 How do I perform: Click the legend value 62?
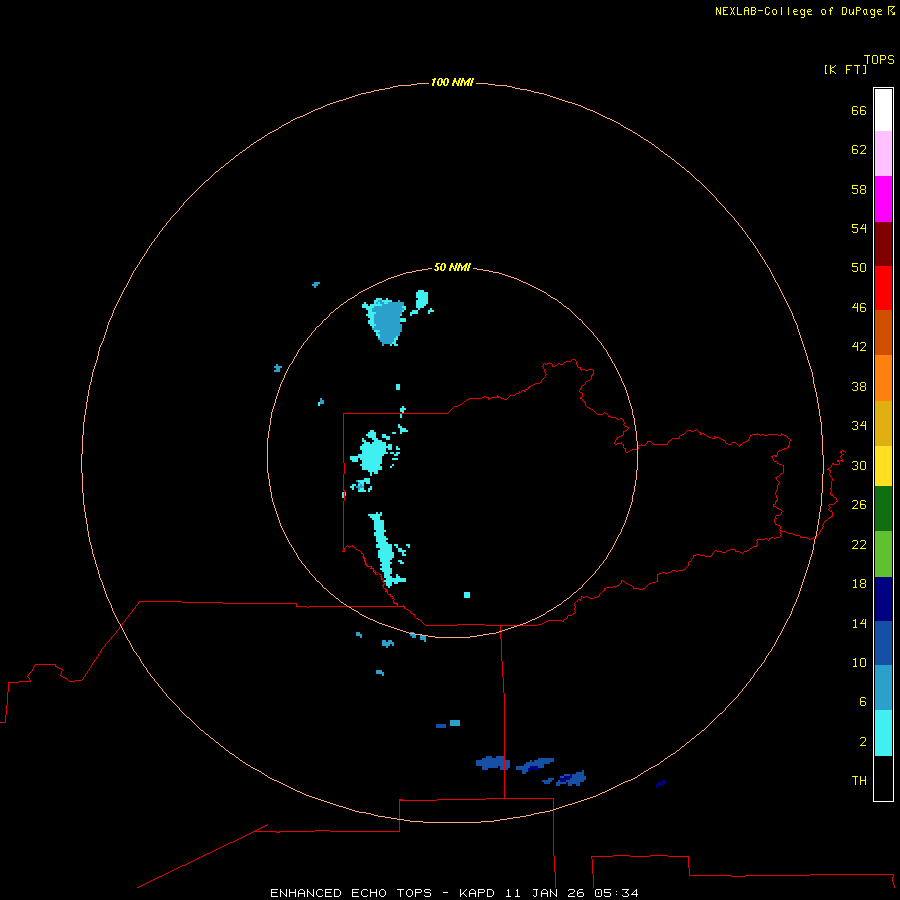tap(859, 150)
